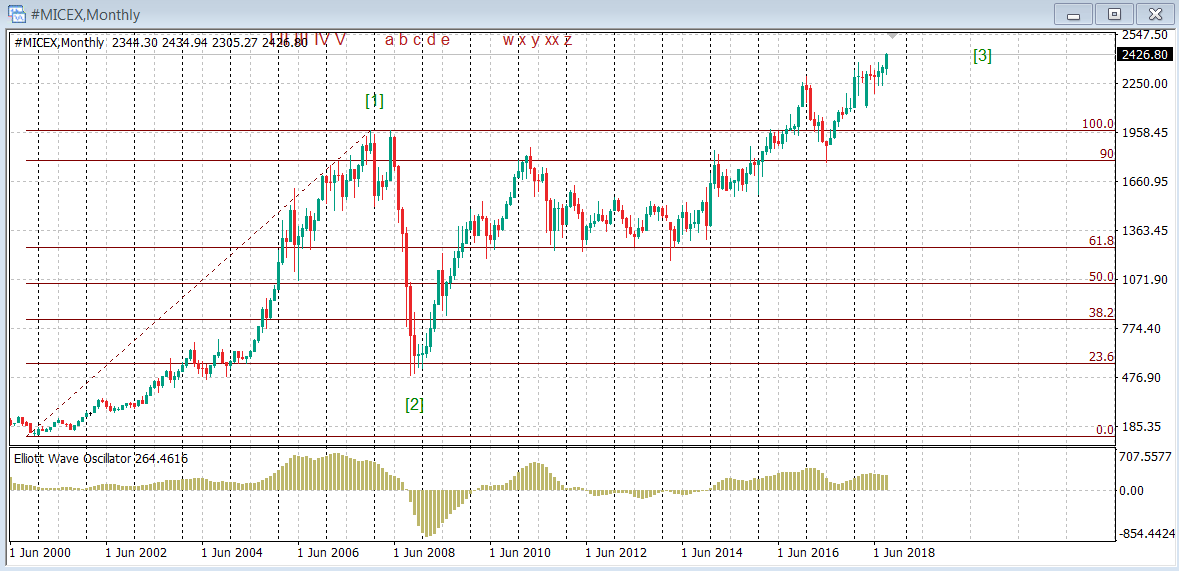Image resolution: width=1179 pixels, height=571 pixels.
Task: Click the time axis date 1 Jun 2012
Action: [616, 553]
